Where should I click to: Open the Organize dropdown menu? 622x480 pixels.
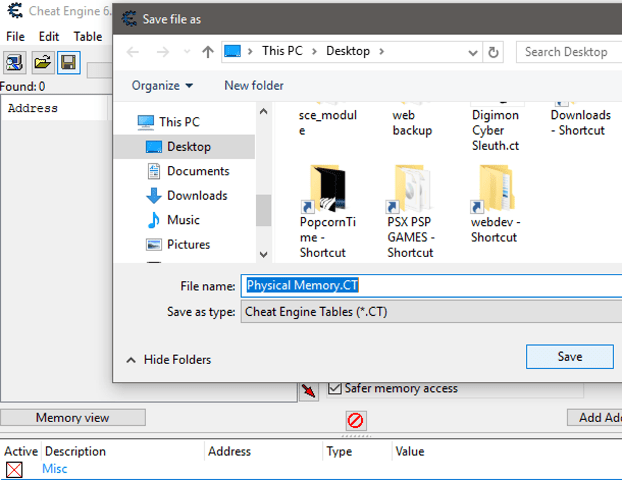(x=162, y=86)
